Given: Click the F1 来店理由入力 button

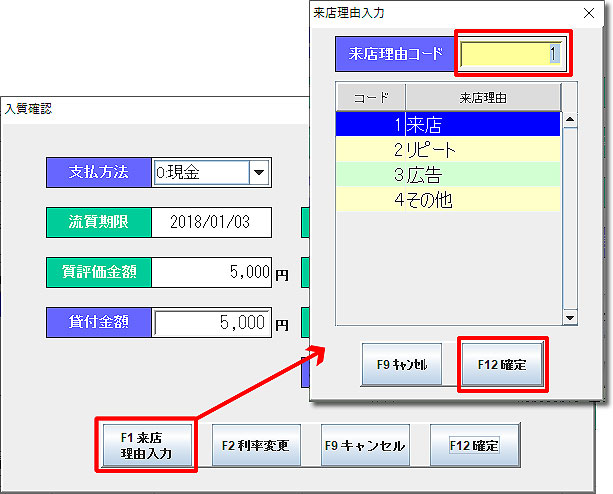Looking at the screenshot, I should tap(147, 446).
